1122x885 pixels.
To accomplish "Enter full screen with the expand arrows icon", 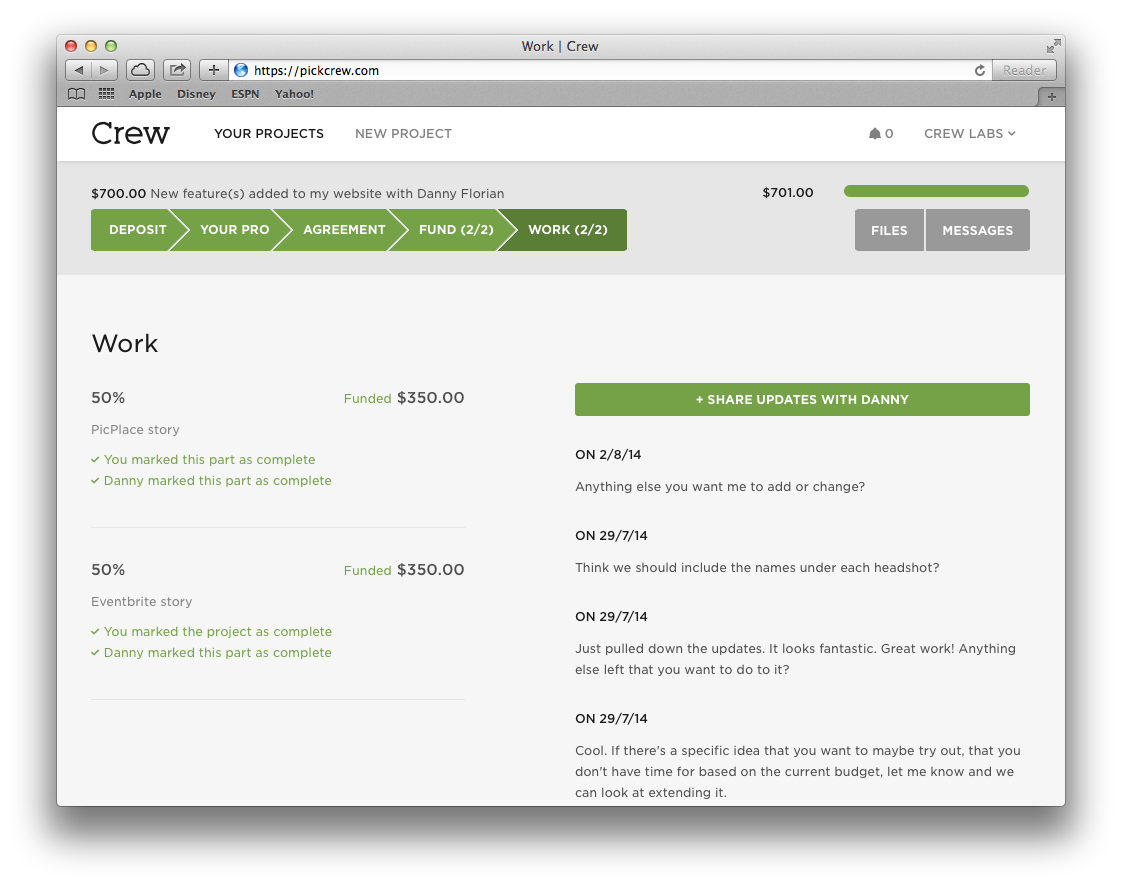I will coord(1053,47).
